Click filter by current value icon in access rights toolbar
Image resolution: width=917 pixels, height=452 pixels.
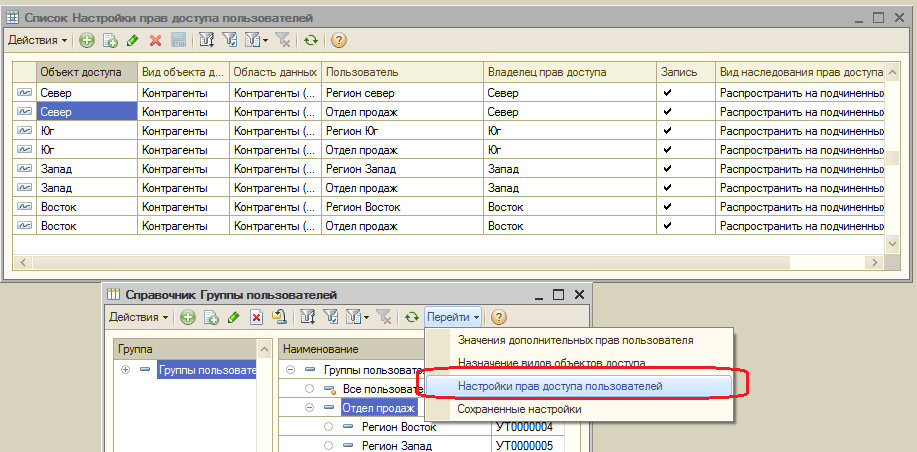coord(230,40)
